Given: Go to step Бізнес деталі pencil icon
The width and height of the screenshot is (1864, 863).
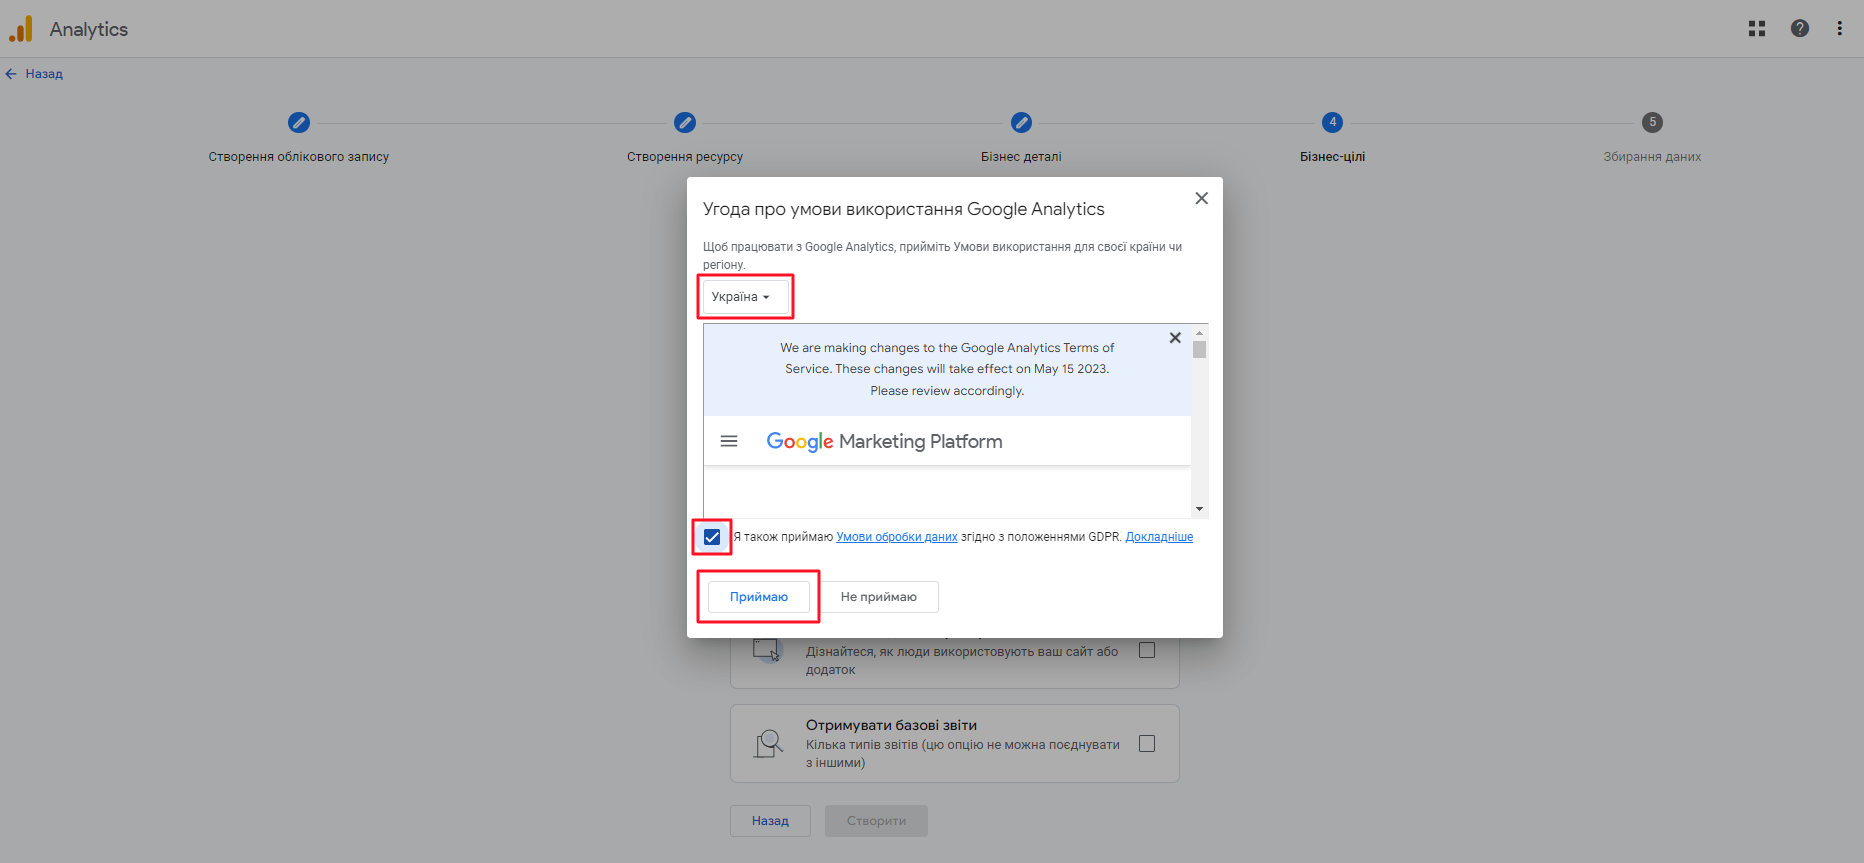Looking at the screenshot, I should click(1021, 122).
